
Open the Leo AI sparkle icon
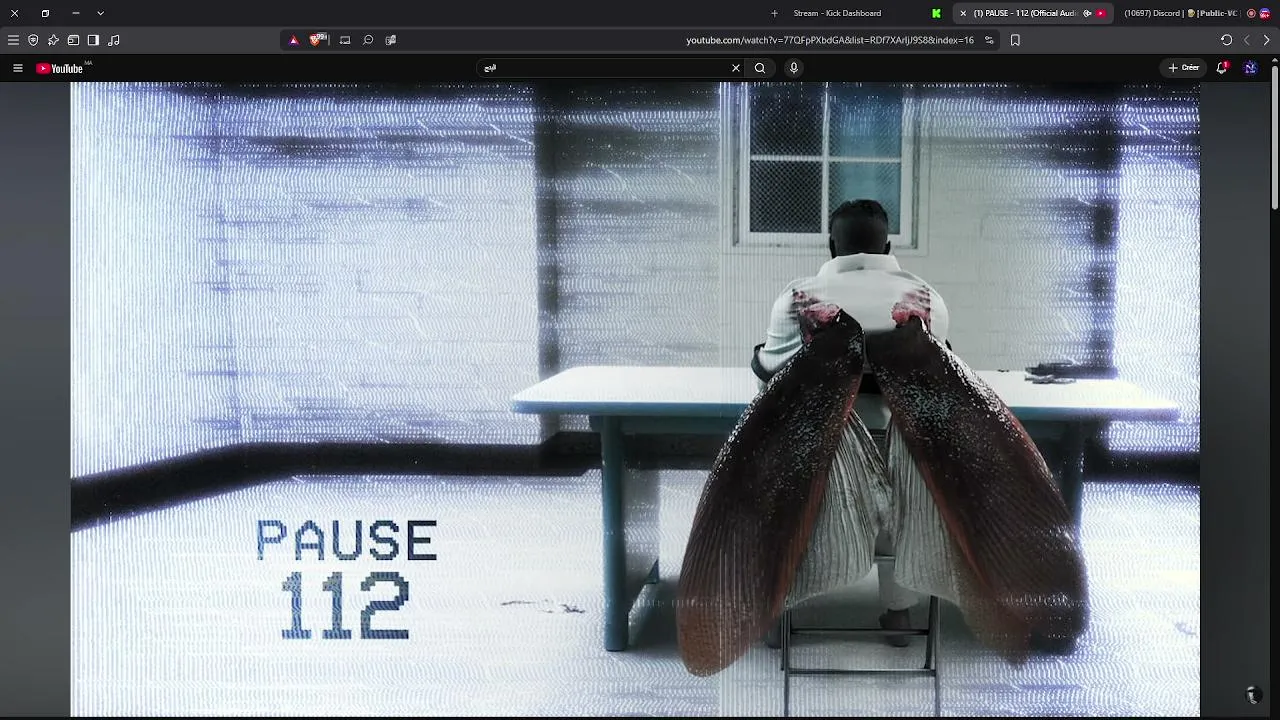click(53, 40)
